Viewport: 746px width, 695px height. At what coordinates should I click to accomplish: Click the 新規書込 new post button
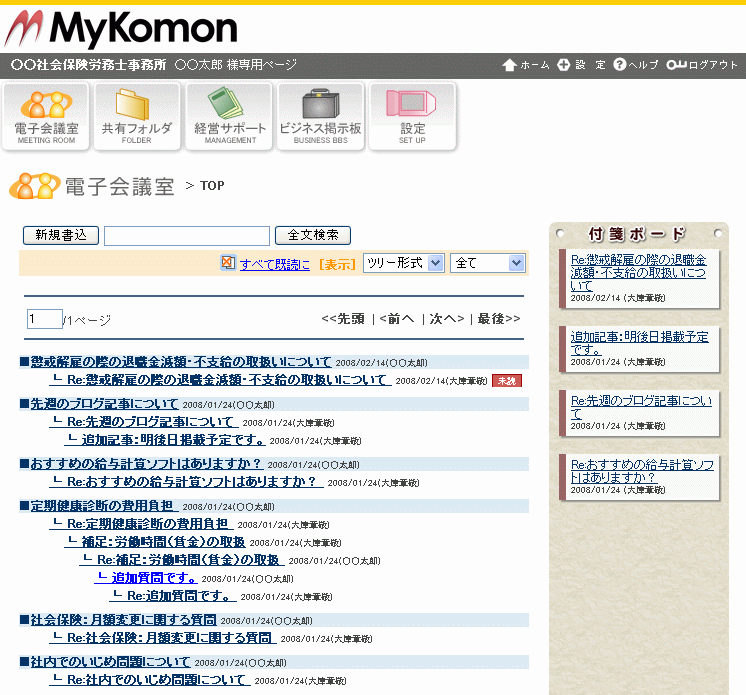click(x=60, y=235)
